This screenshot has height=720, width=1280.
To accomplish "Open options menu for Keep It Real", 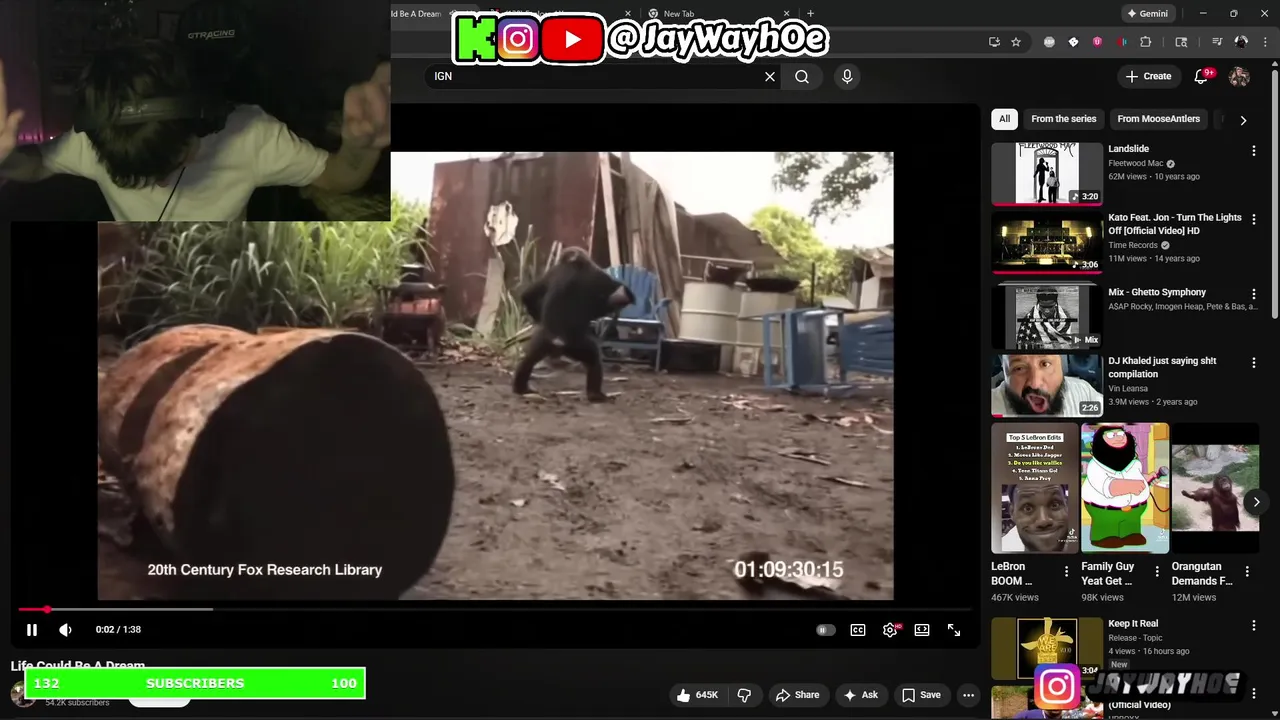I will [x=1253, y=625].
